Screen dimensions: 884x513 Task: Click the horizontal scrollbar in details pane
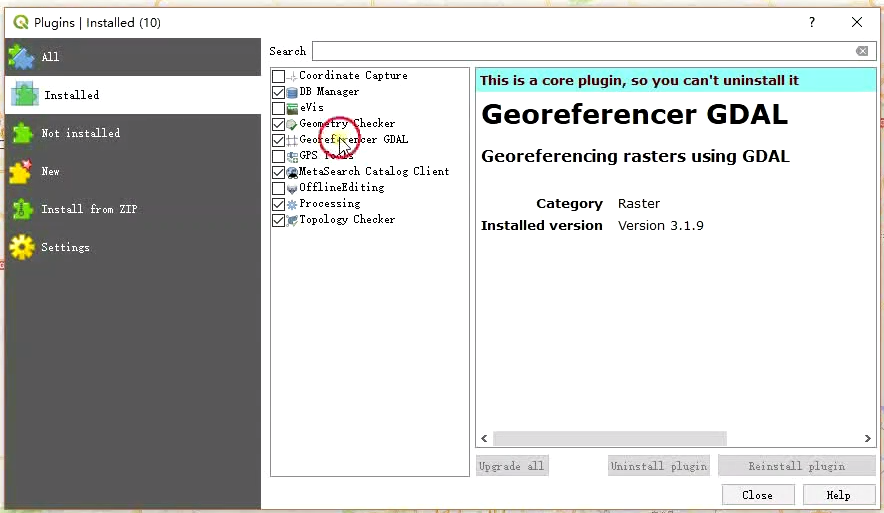tap(609, 439)
